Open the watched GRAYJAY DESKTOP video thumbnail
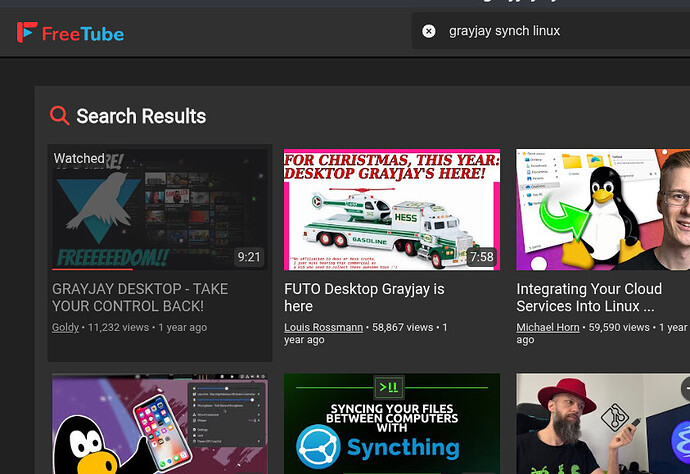The image size is (690, 474). tap(160, 209)
